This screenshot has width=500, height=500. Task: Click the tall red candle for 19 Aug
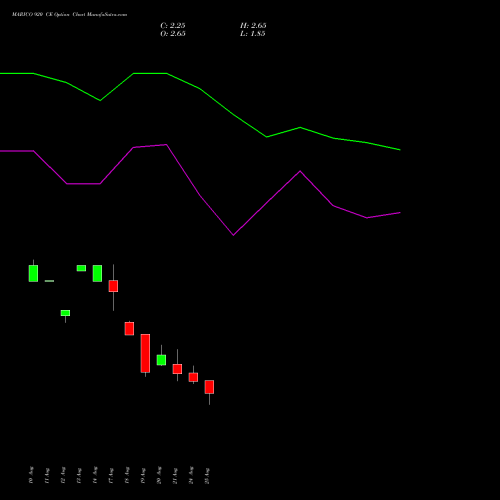[145, 353]
